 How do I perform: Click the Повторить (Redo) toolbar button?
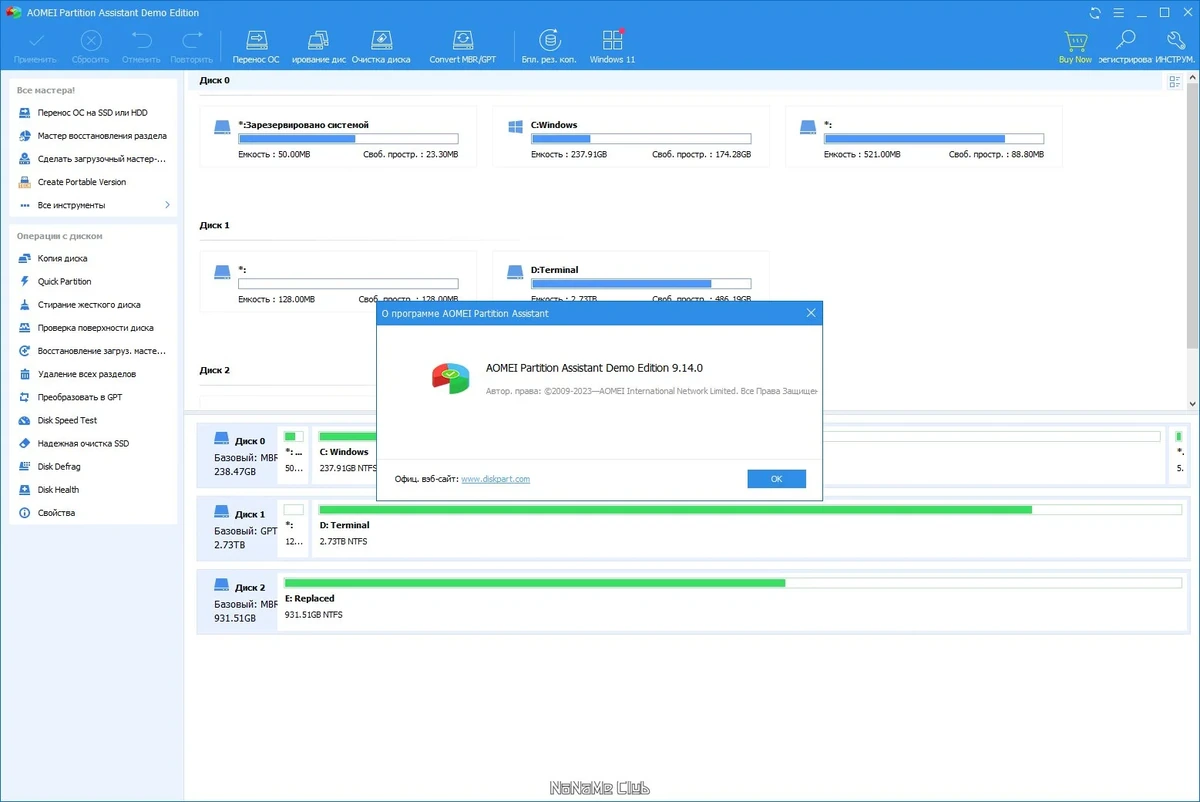click(191, 46)
